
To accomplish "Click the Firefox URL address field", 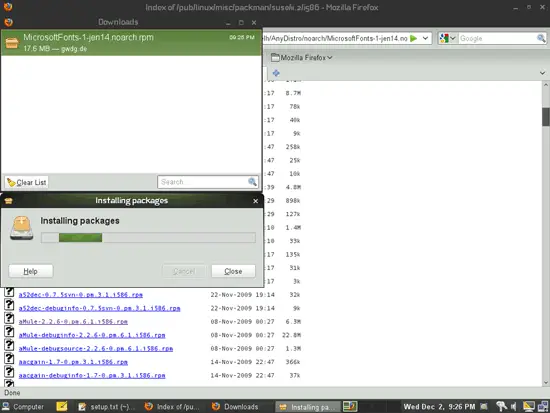I will [x=335, y=38].
